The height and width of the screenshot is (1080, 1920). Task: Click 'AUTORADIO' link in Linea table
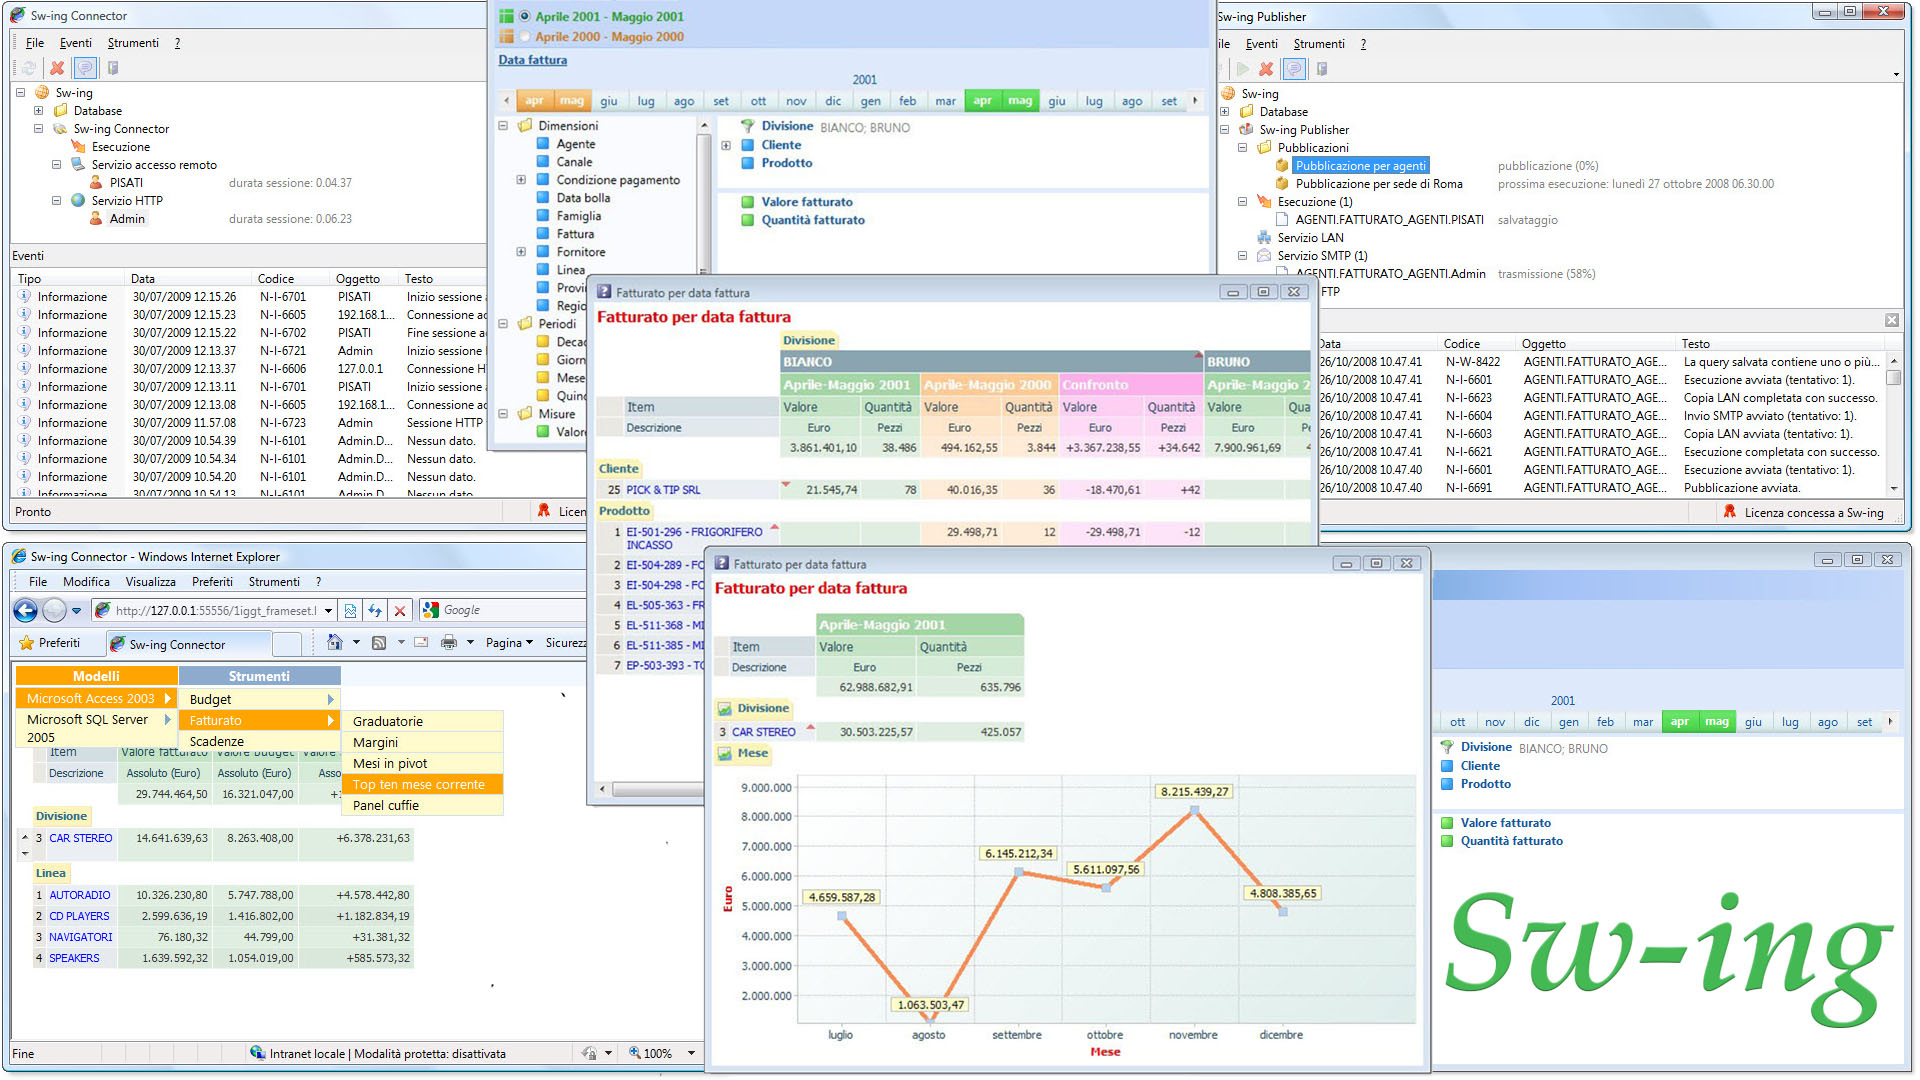[80, 895]
